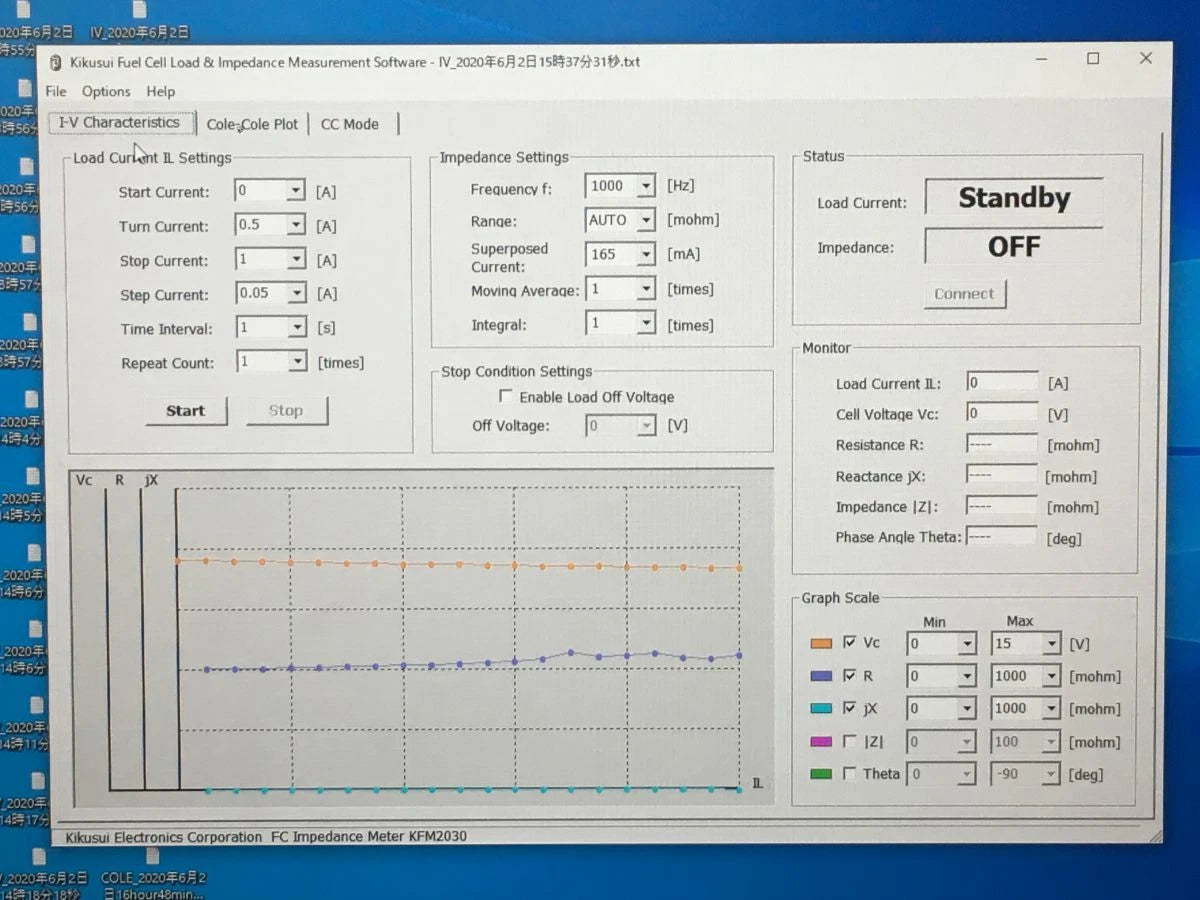
Task: Click the Connect button
Action: pyautogui.click(x=964, y=294)
